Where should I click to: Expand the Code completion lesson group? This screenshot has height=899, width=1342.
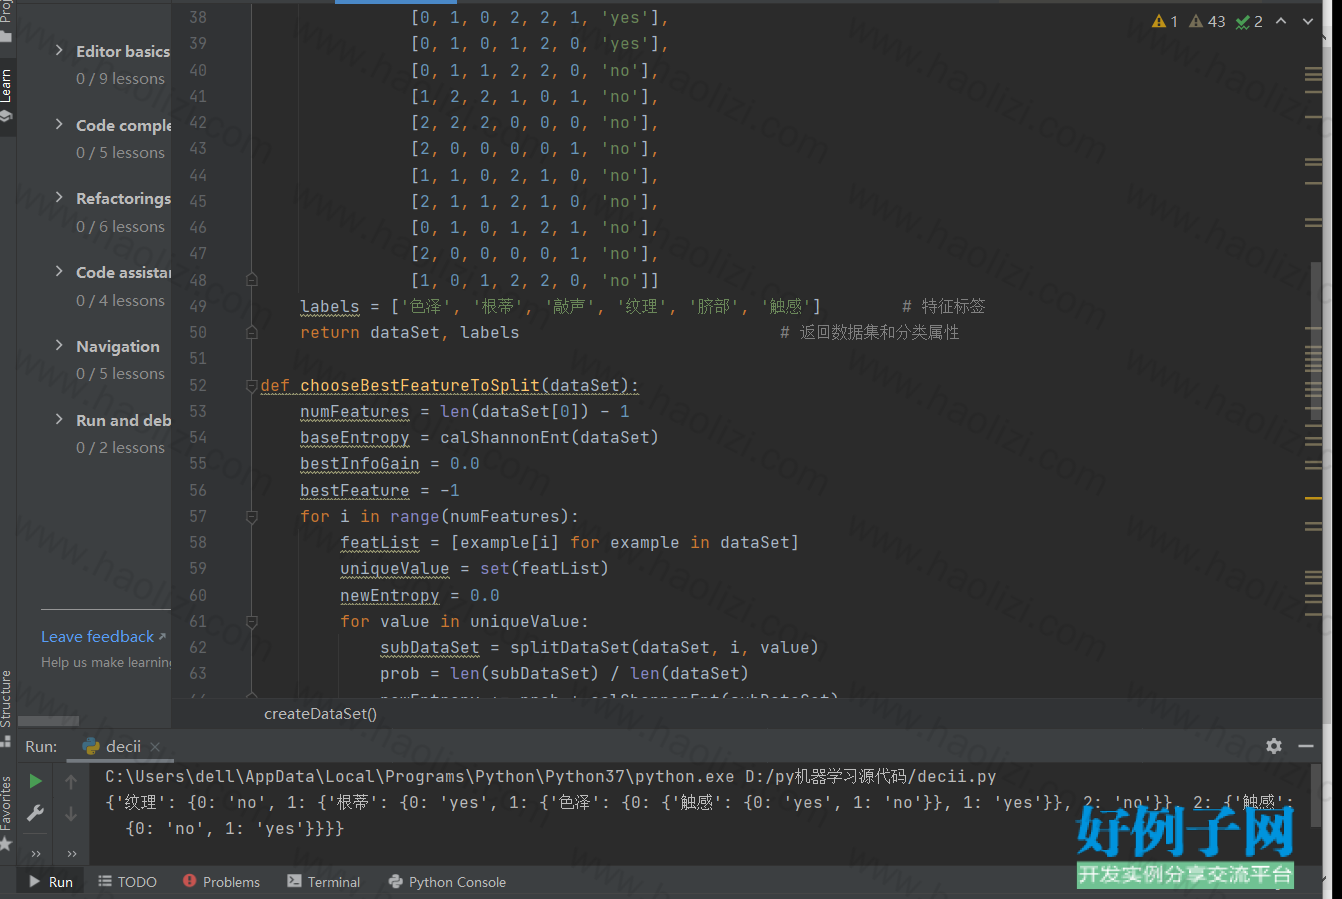coord(59,124)
